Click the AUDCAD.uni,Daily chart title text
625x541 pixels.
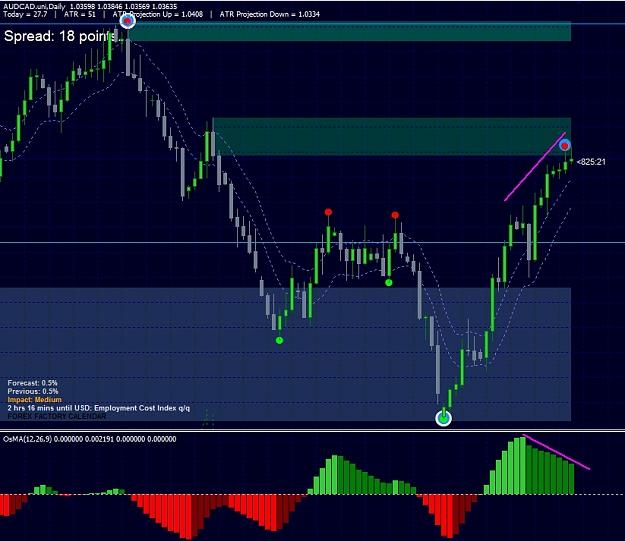pyautogui.click(x=34, y=6)
